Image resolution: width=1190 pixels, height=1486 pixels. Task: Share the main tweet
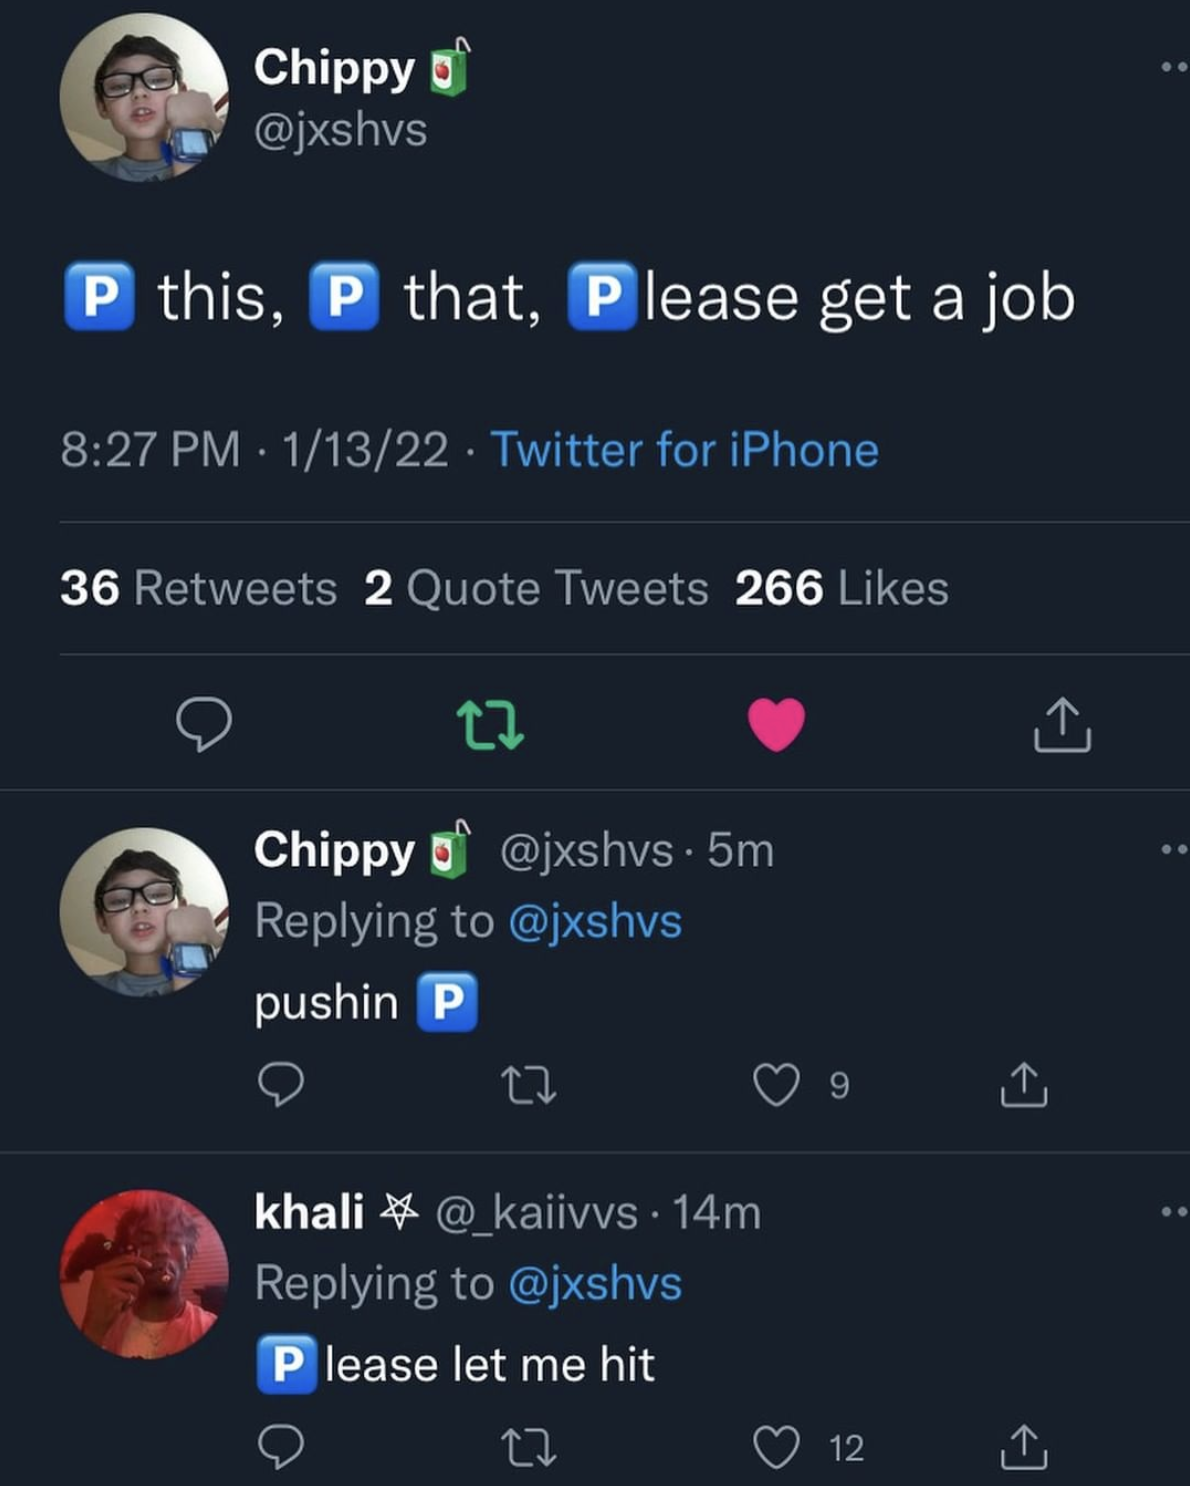[1061, 724]
